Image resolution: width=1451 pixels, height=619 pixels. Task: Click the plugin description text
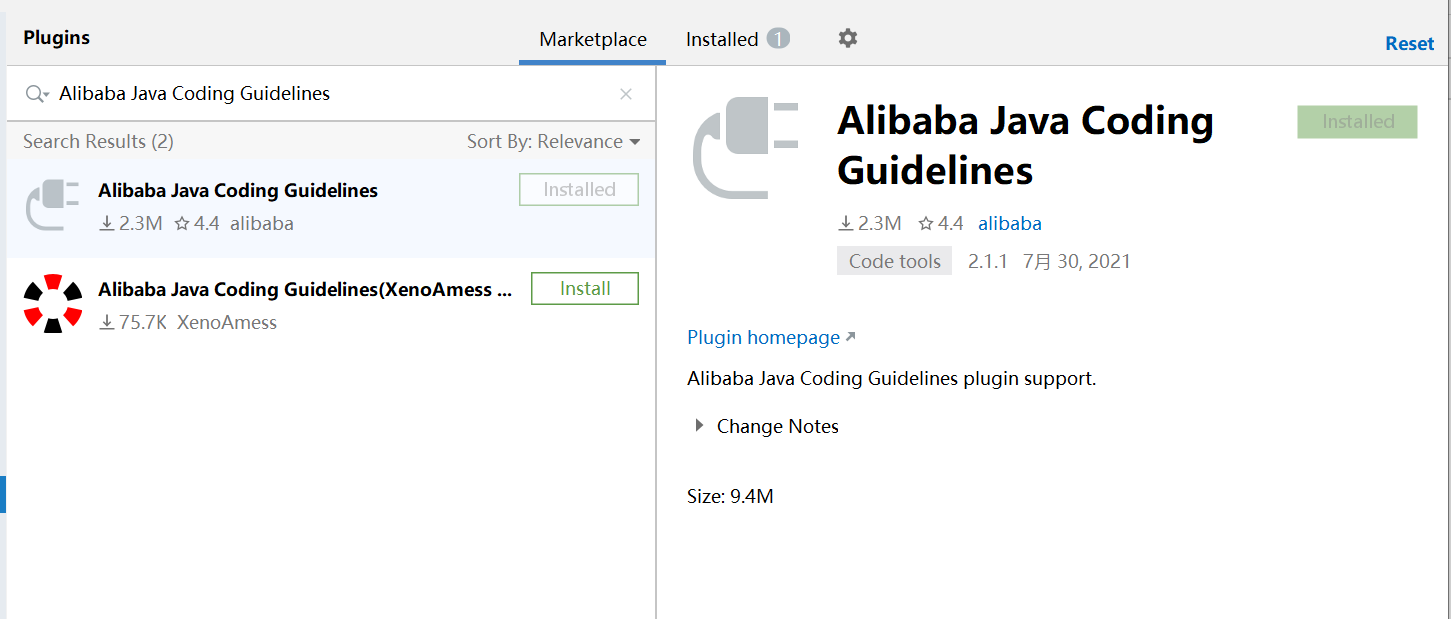click(892, 380)
